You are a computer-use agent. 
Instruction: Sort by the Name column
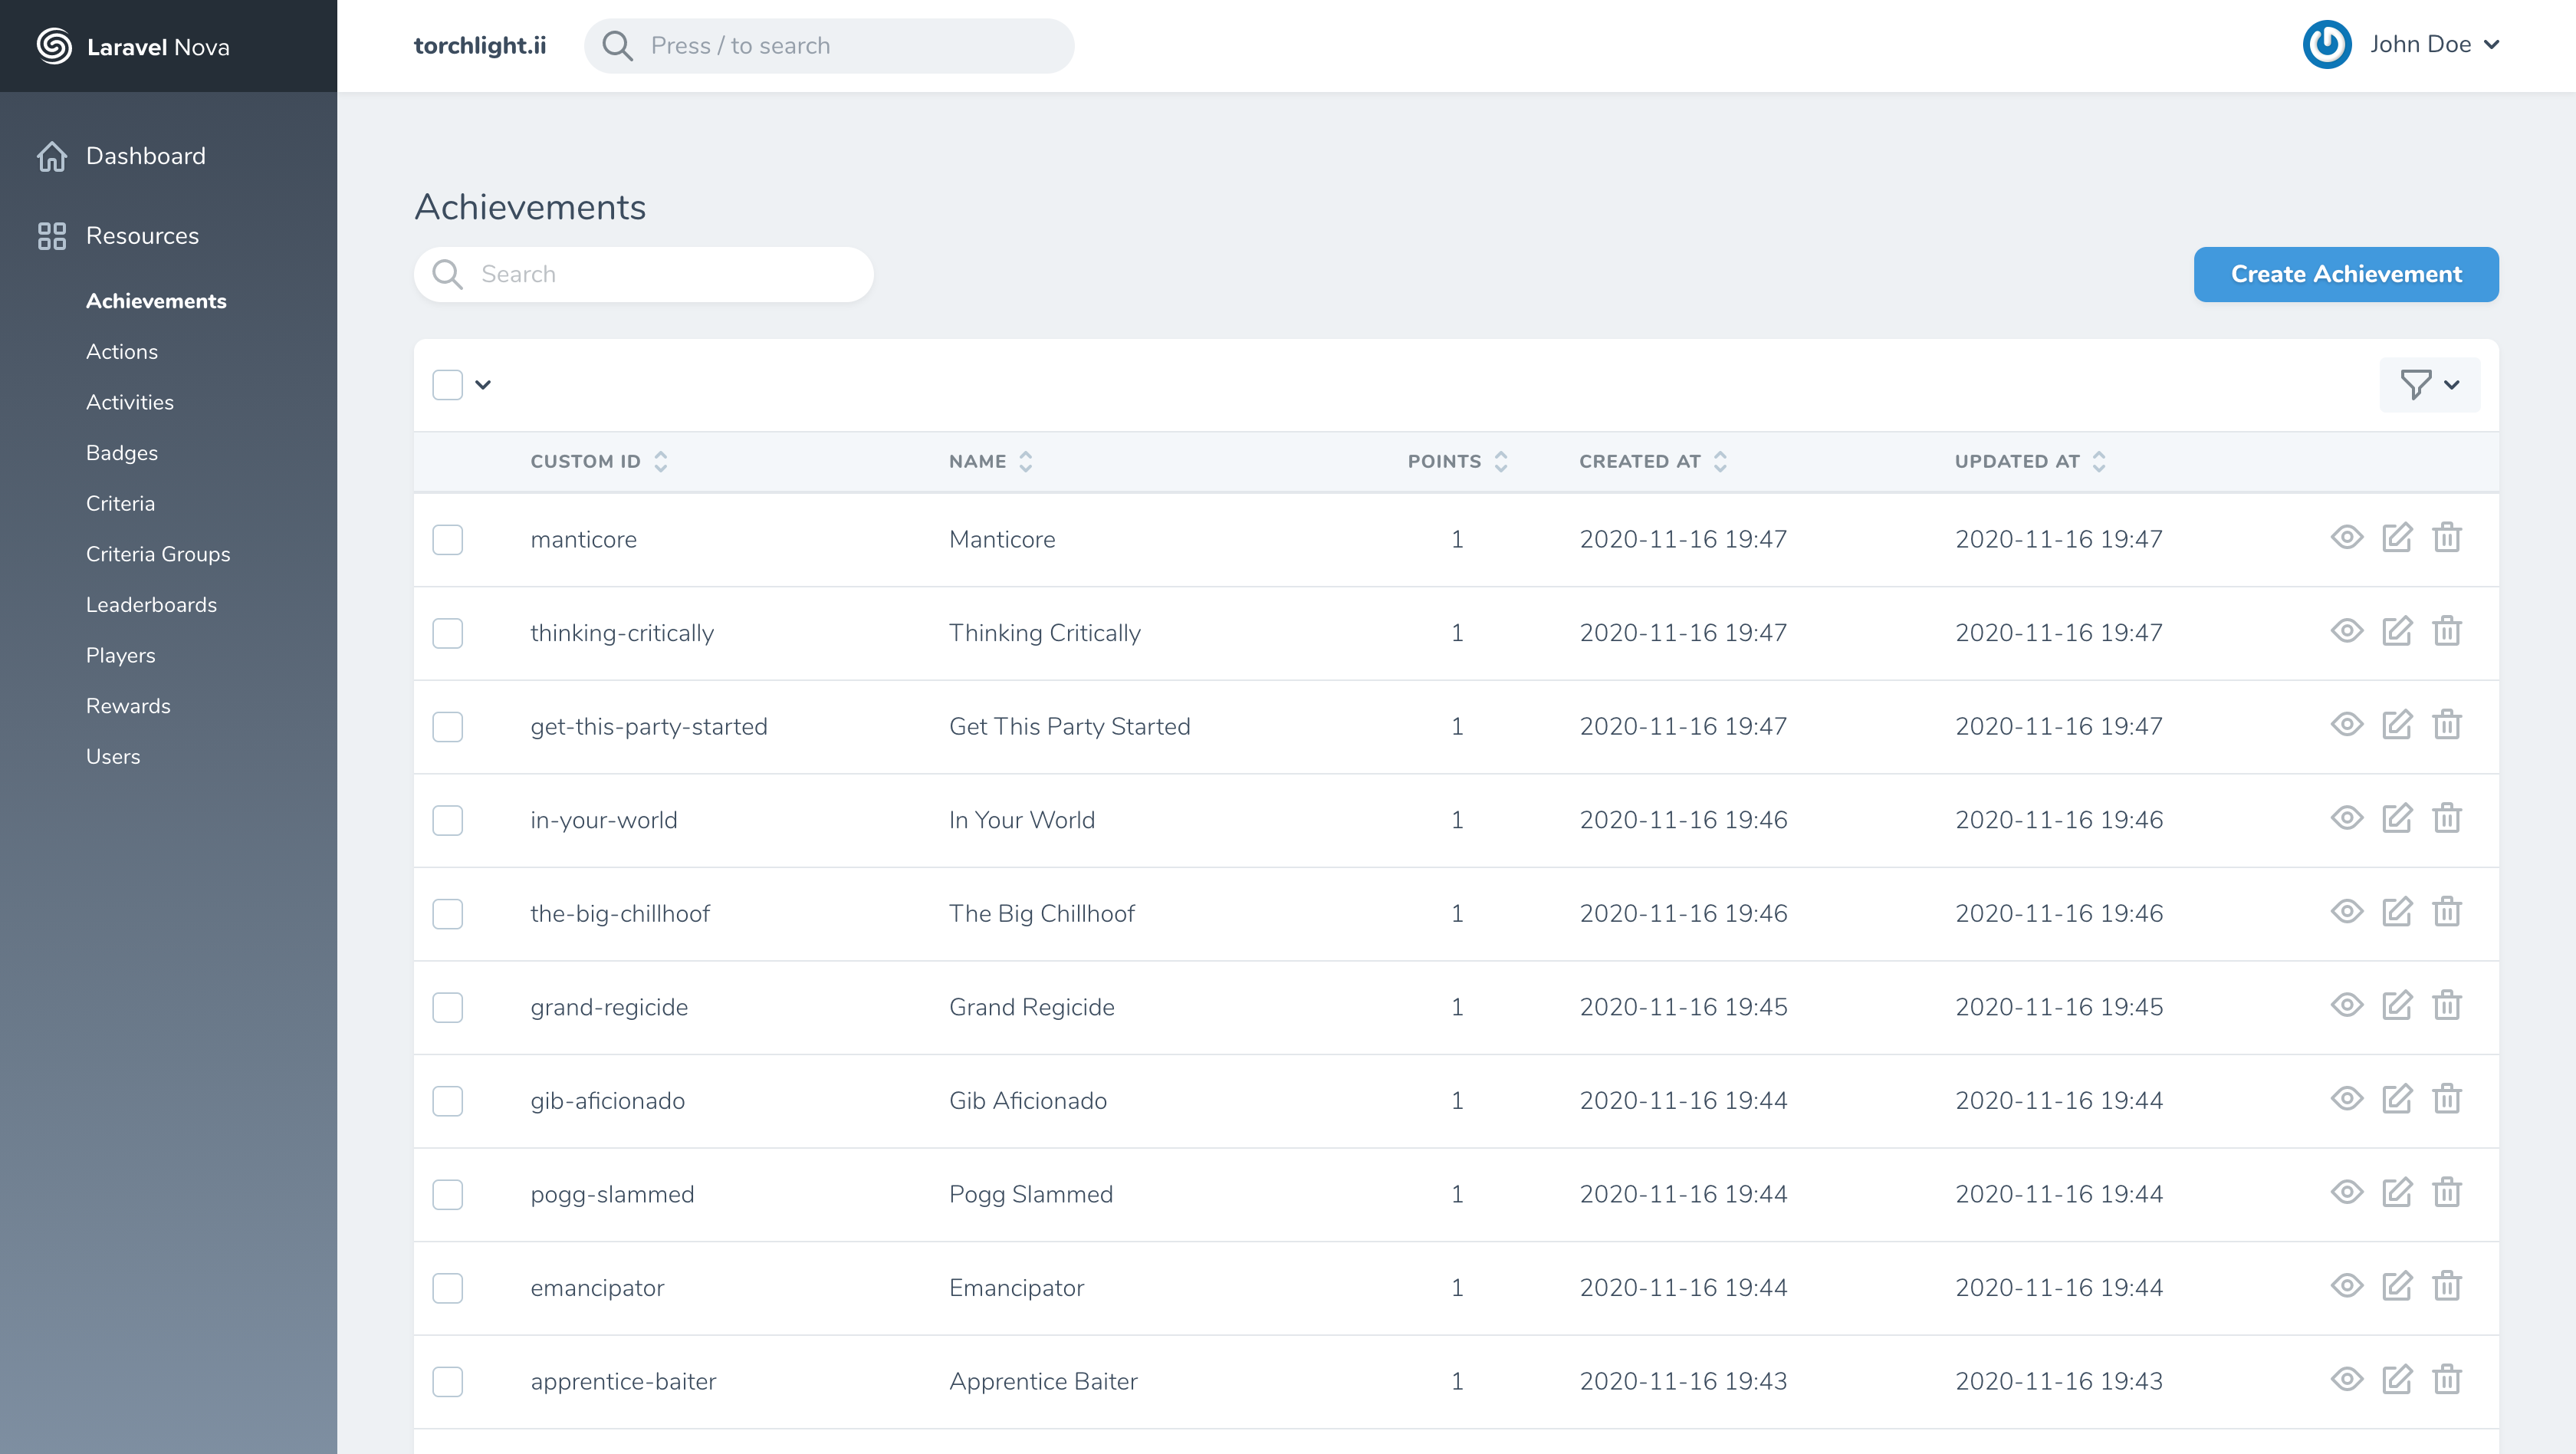pyautogui.click(x=990, y=461)
